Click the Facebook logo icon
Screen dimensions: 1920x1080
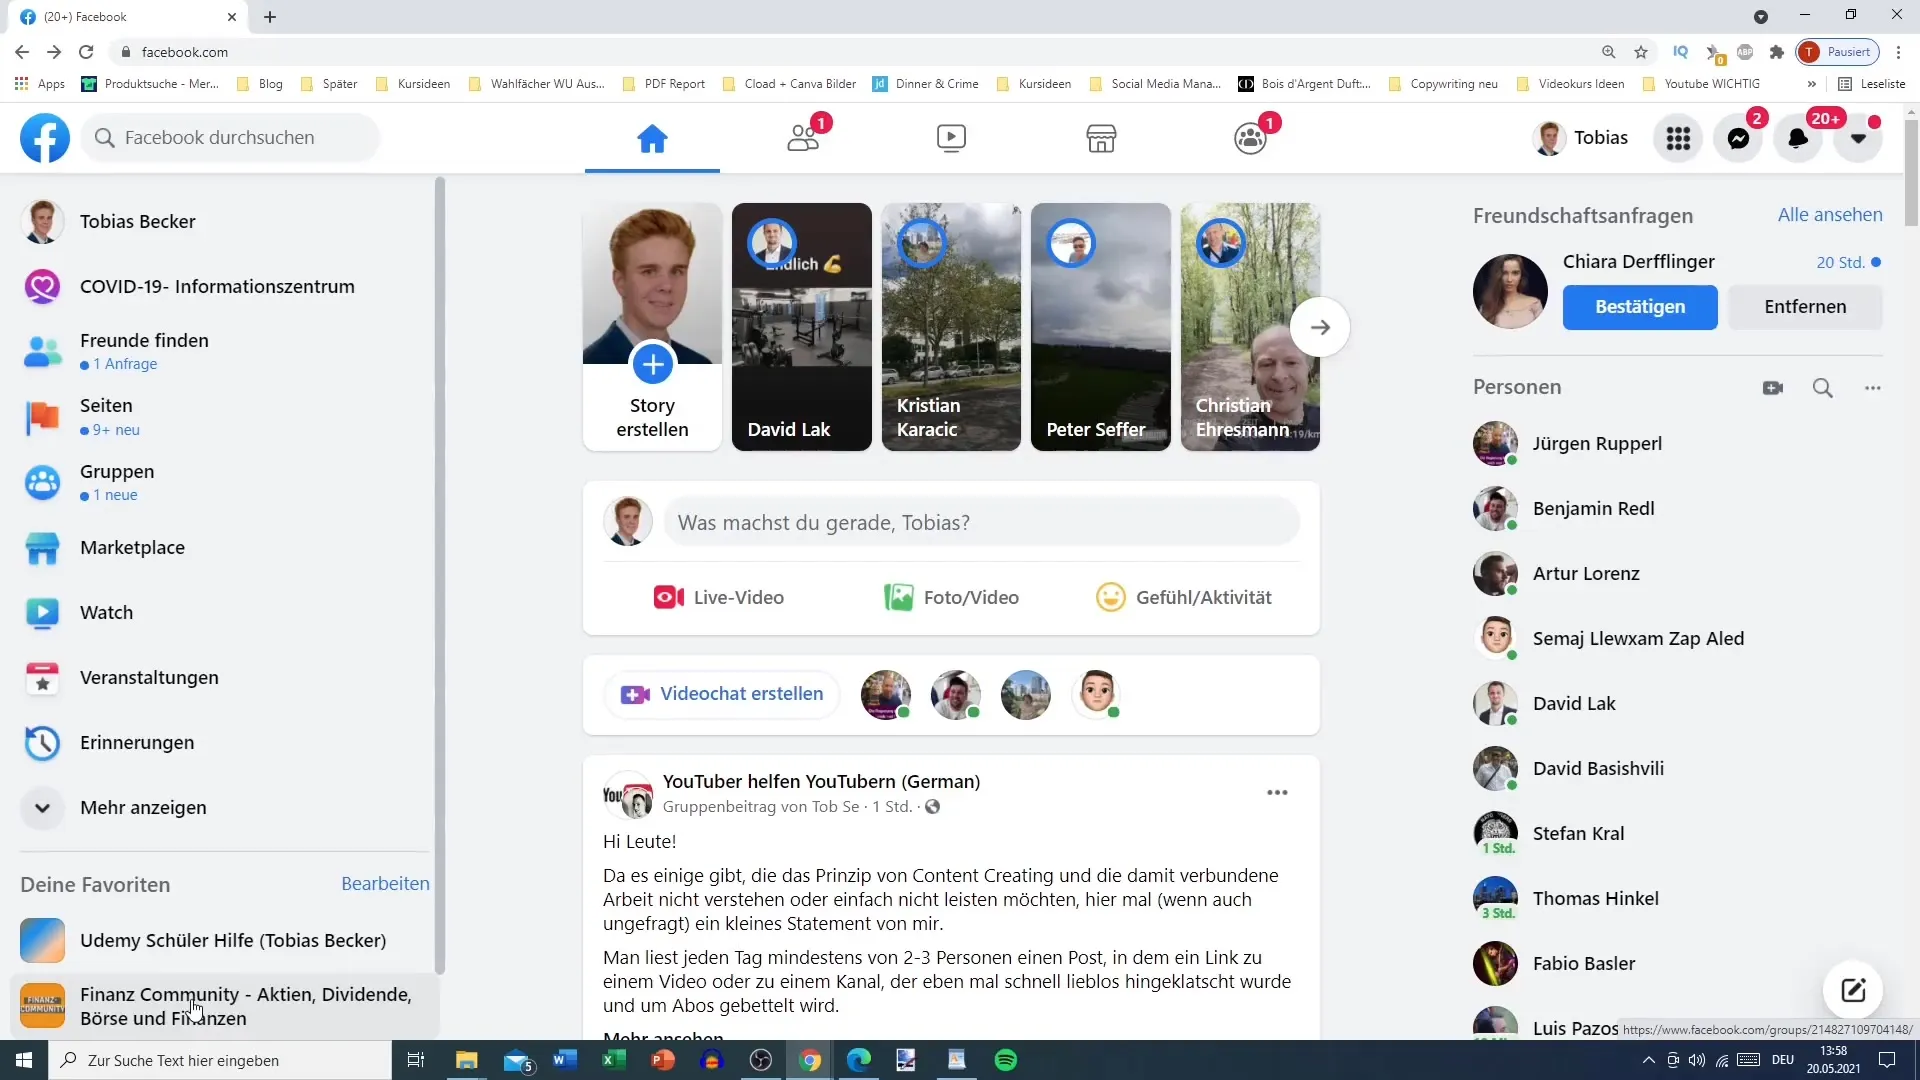pos(45,138)
